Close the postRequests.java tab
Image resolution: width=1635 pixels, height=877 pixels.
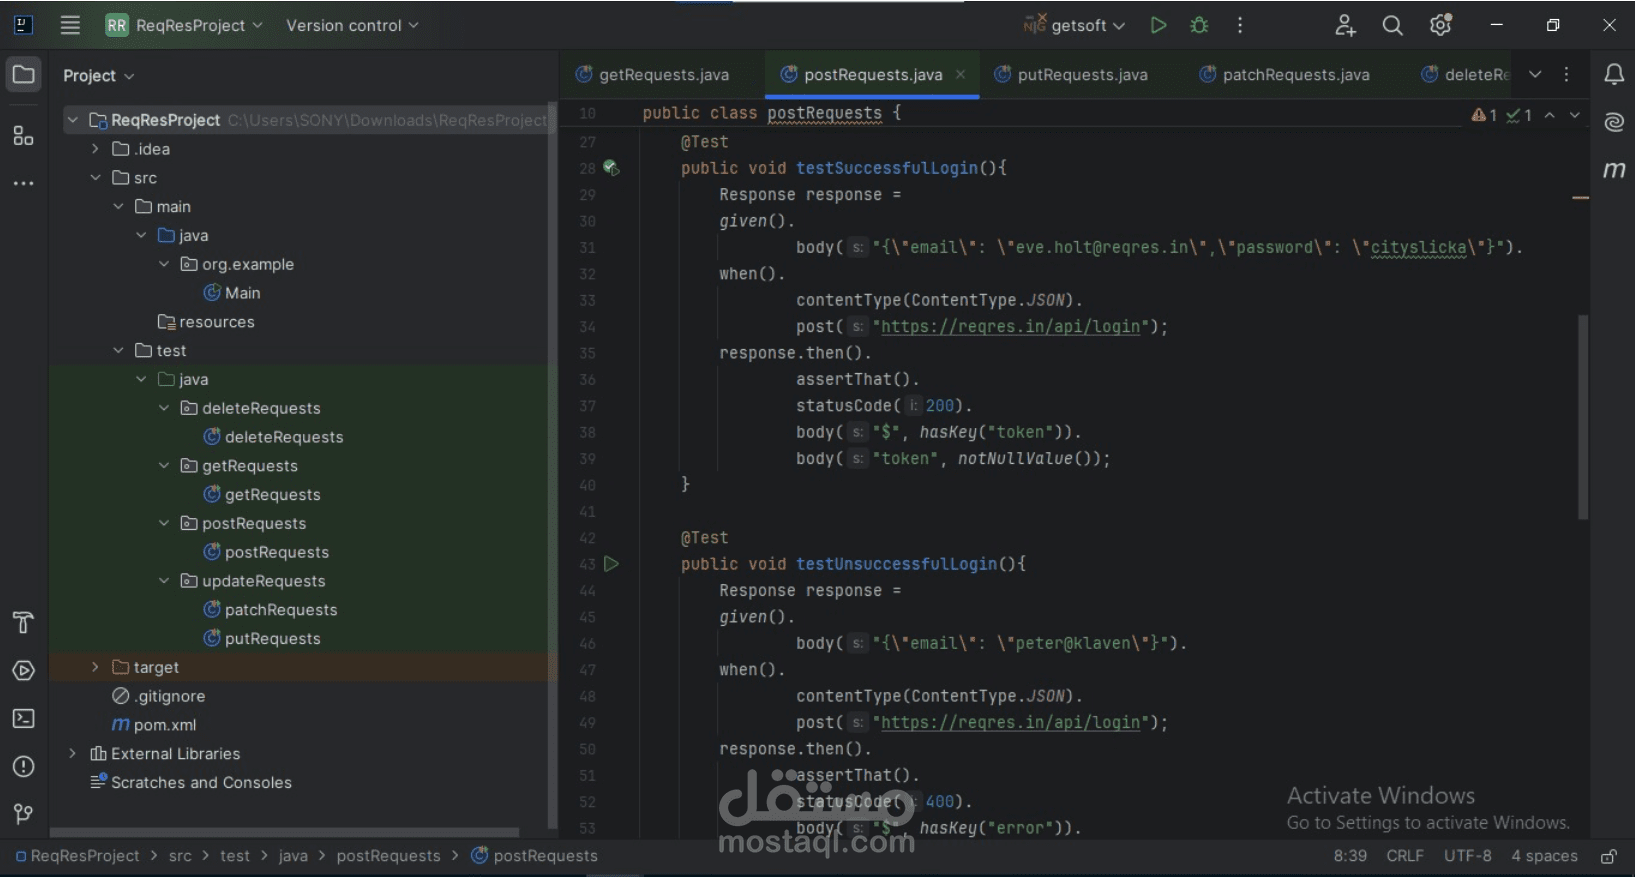tap(960, 74)
